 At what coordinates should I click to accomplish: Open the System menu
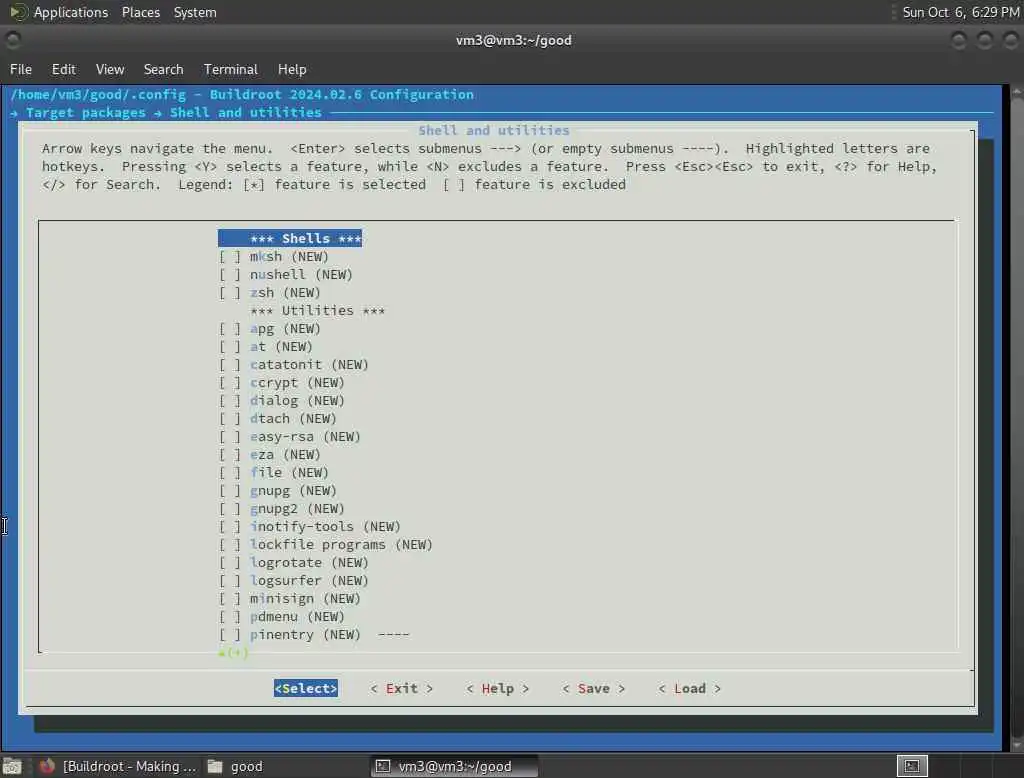[195, 12]
